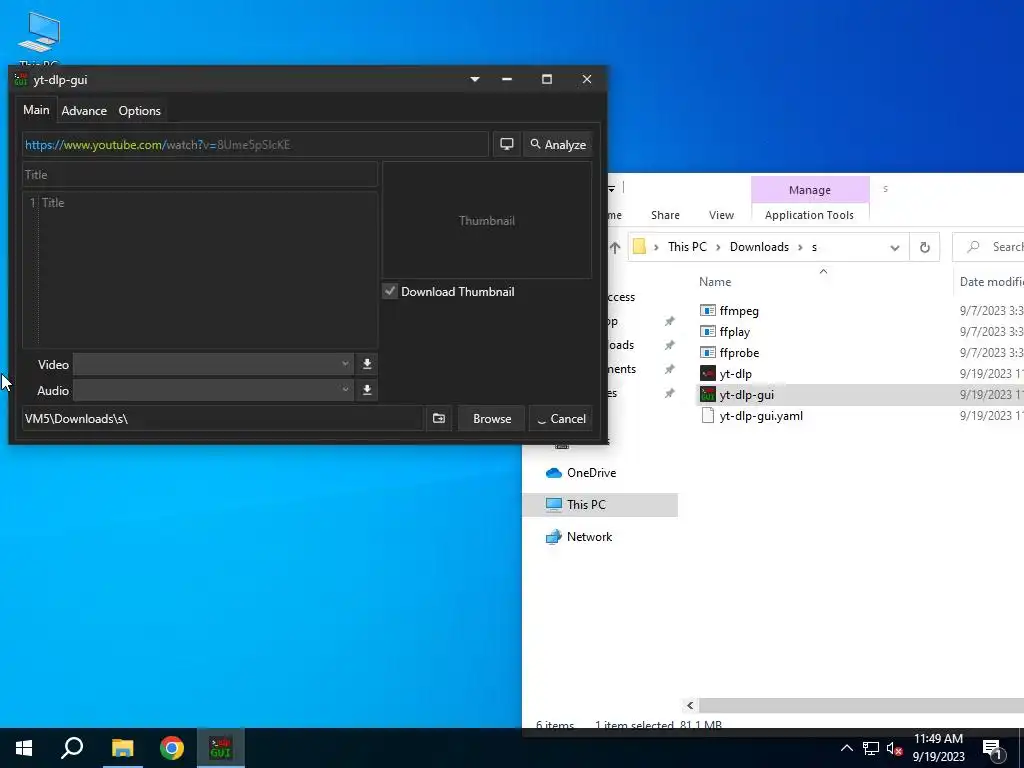1024x768 pixels.
Task: Uncheck the Download Thumbnail checkbox
Action: tap(390, 291)
